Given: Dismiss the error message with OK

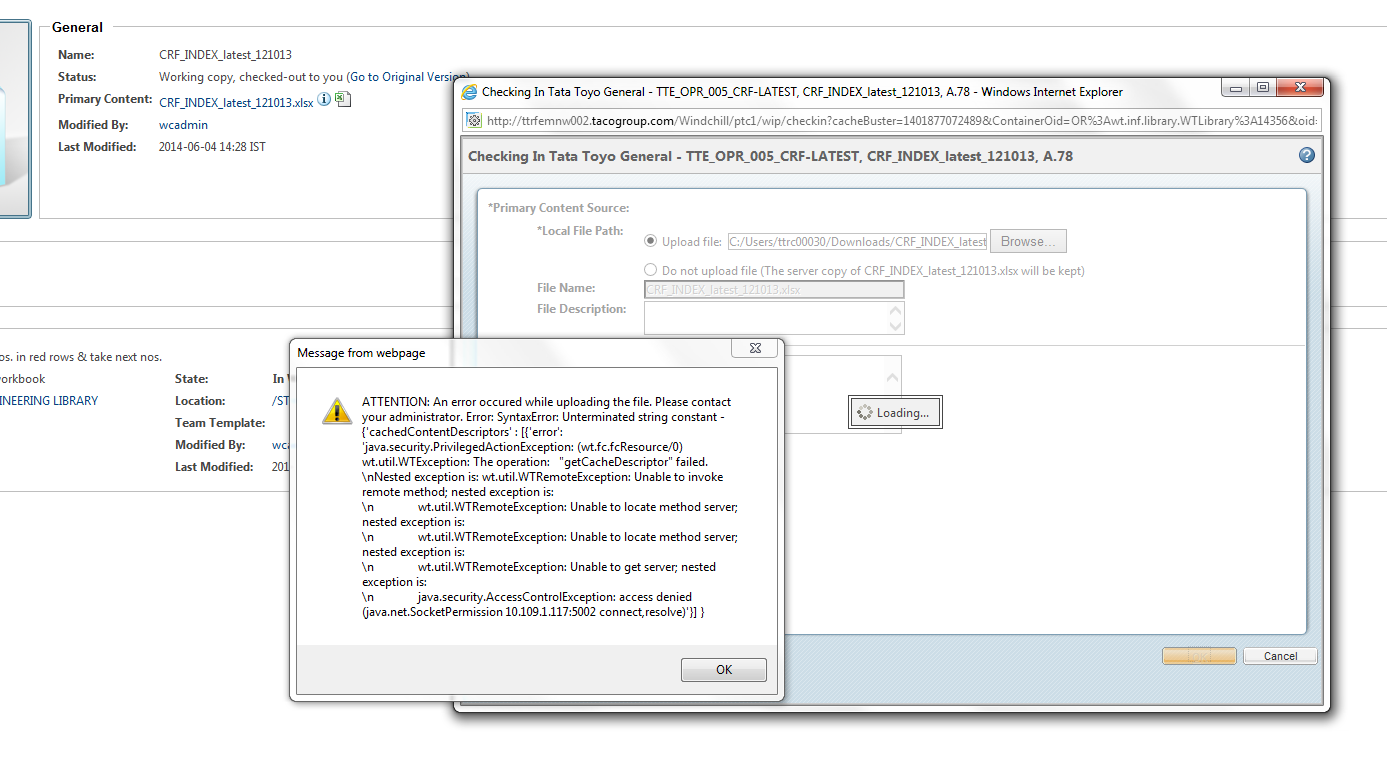Looking at the screenshot, I should click(x=724, y=670).
